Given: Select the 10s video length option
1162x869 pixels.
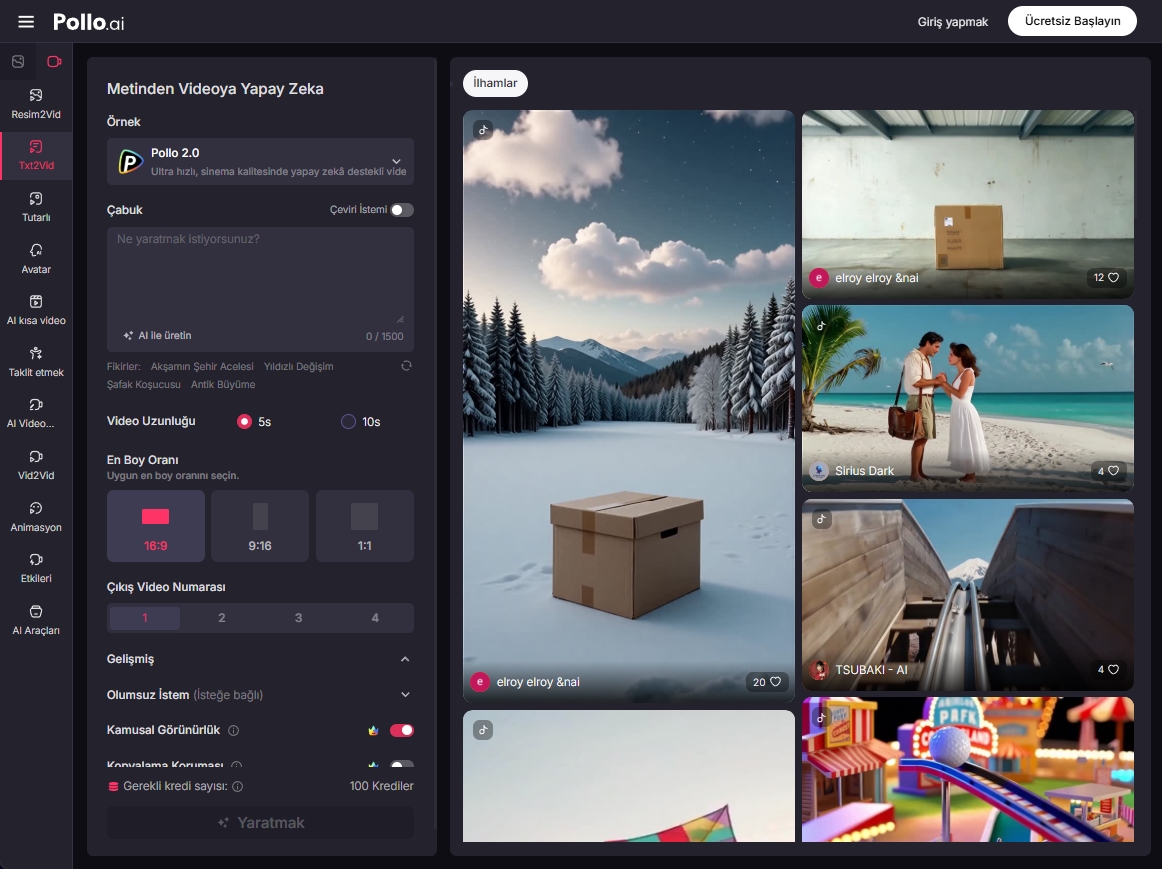Looking at the screenshot, I should (x=349, y=422).
